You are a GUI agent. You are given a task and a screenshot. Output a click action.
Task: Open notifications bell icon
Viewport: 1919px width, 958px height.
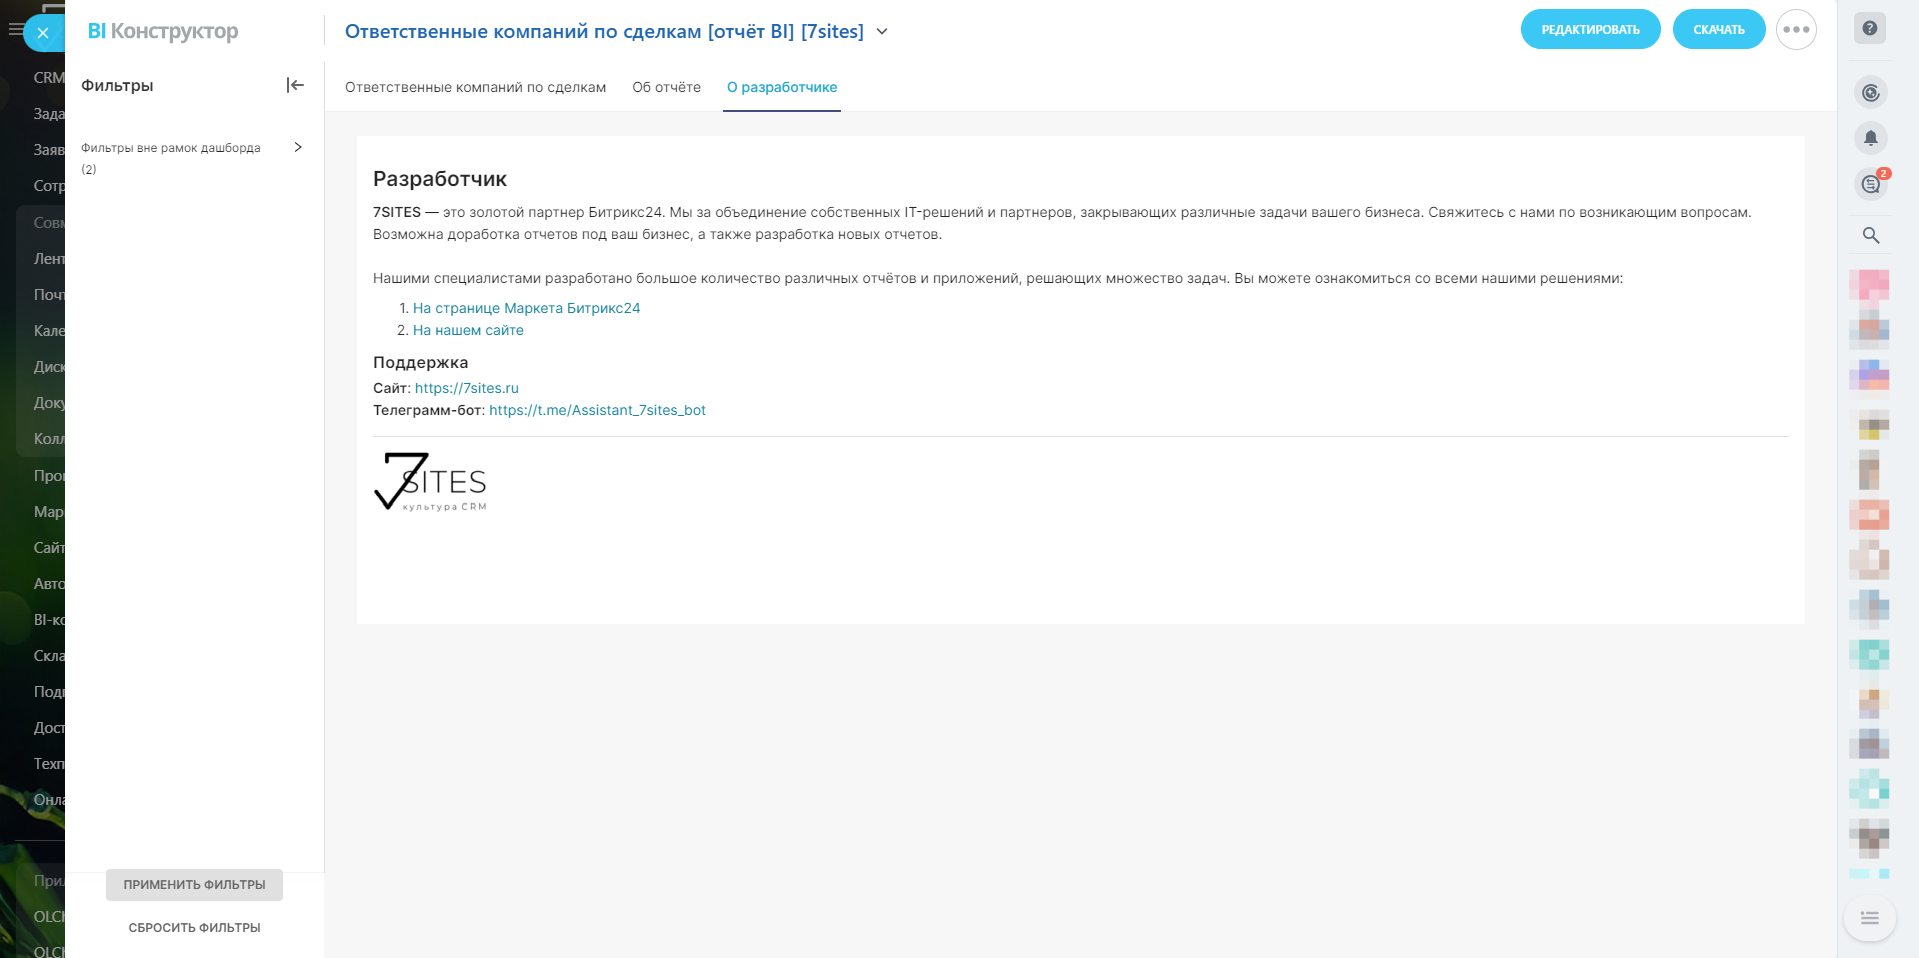[x=1870, y=138]
